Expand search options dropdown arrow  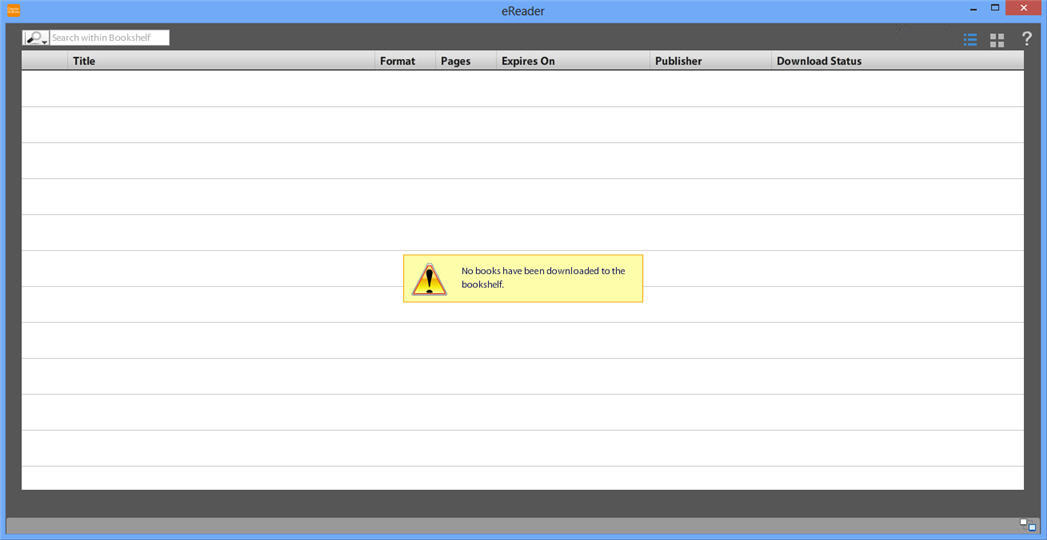45,42
